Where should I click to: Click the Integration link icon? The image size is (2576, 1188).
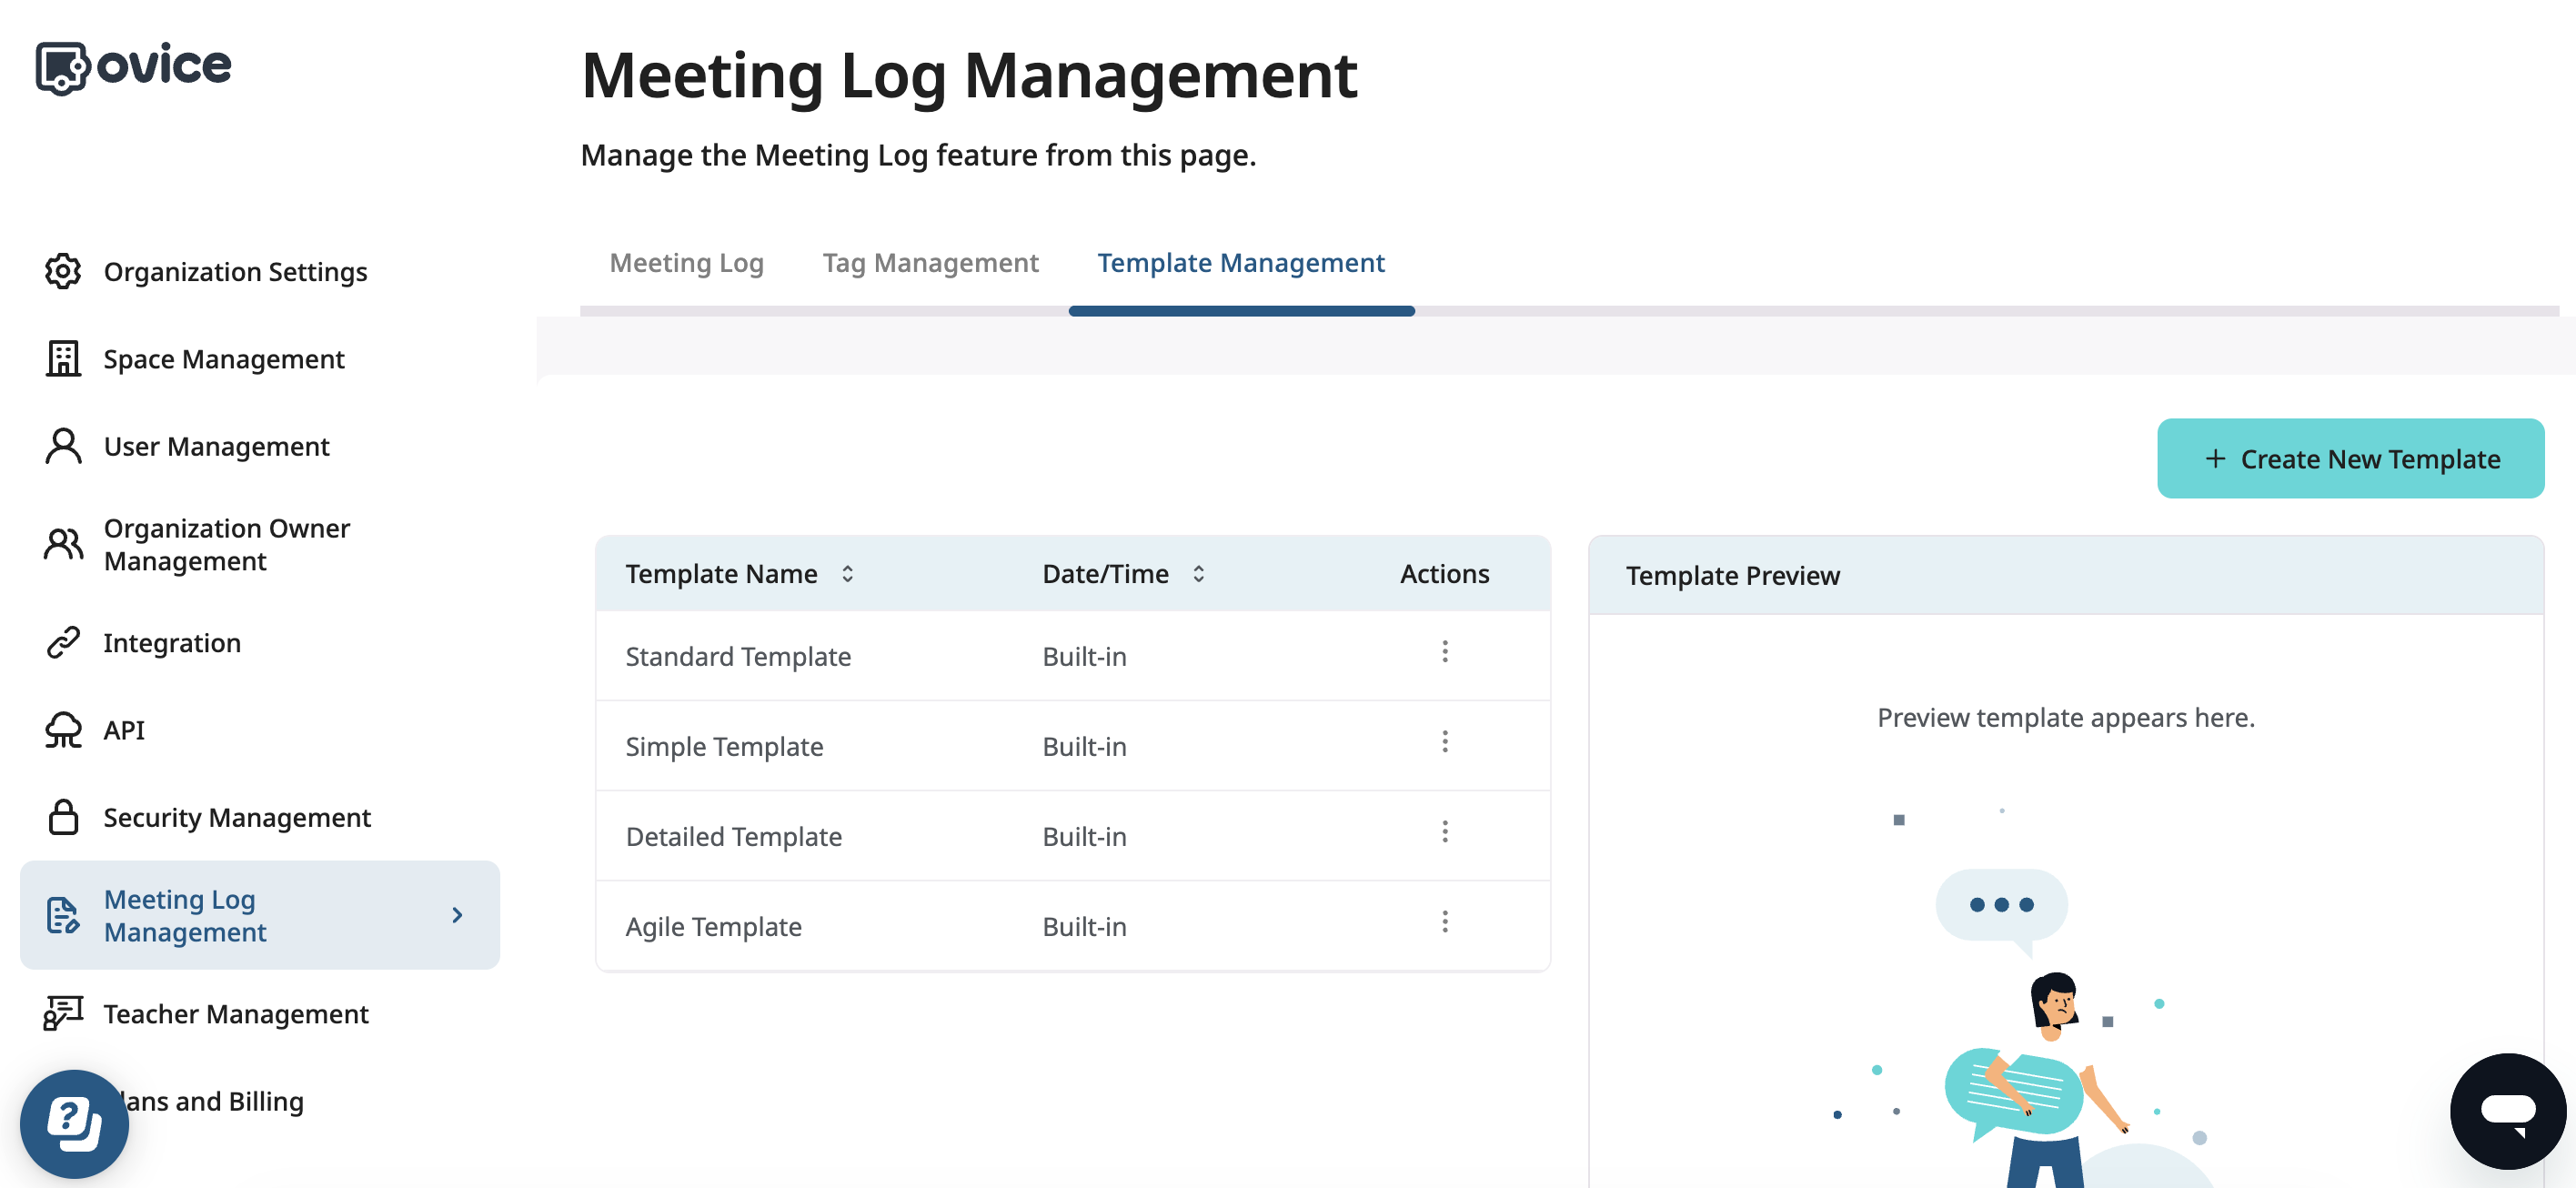click(63, 642)
